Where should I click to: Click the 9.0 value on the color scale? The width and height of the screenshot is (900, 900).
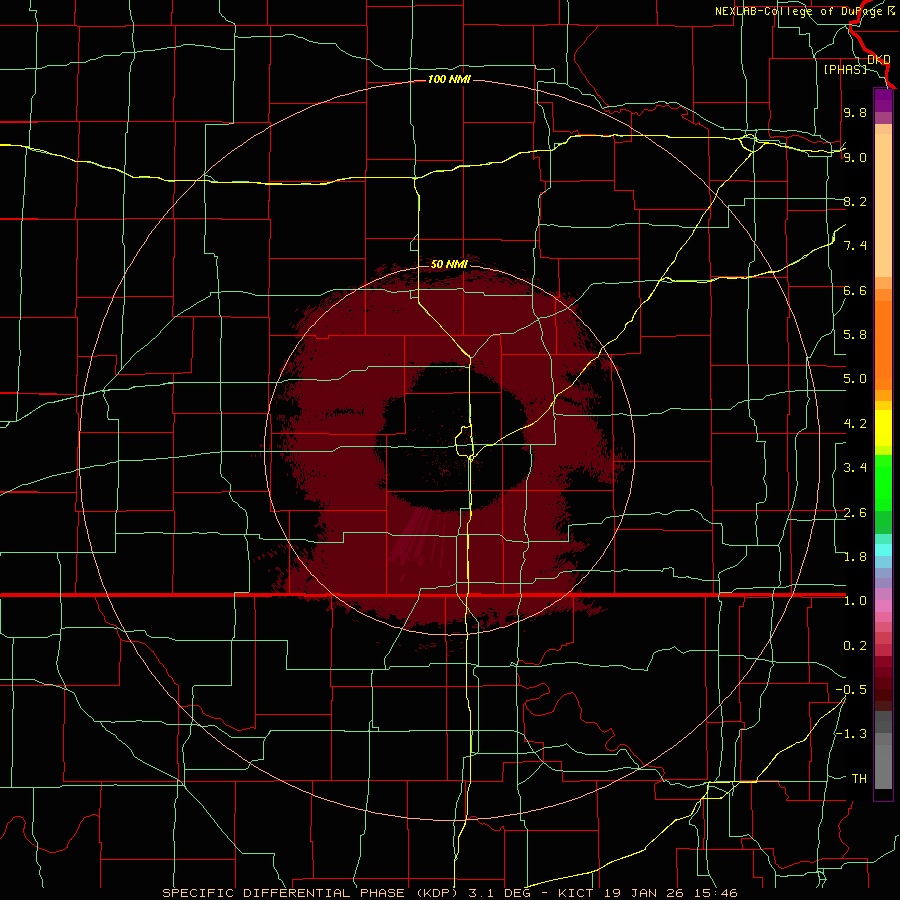pyautogui.click(x=855, y=157)
